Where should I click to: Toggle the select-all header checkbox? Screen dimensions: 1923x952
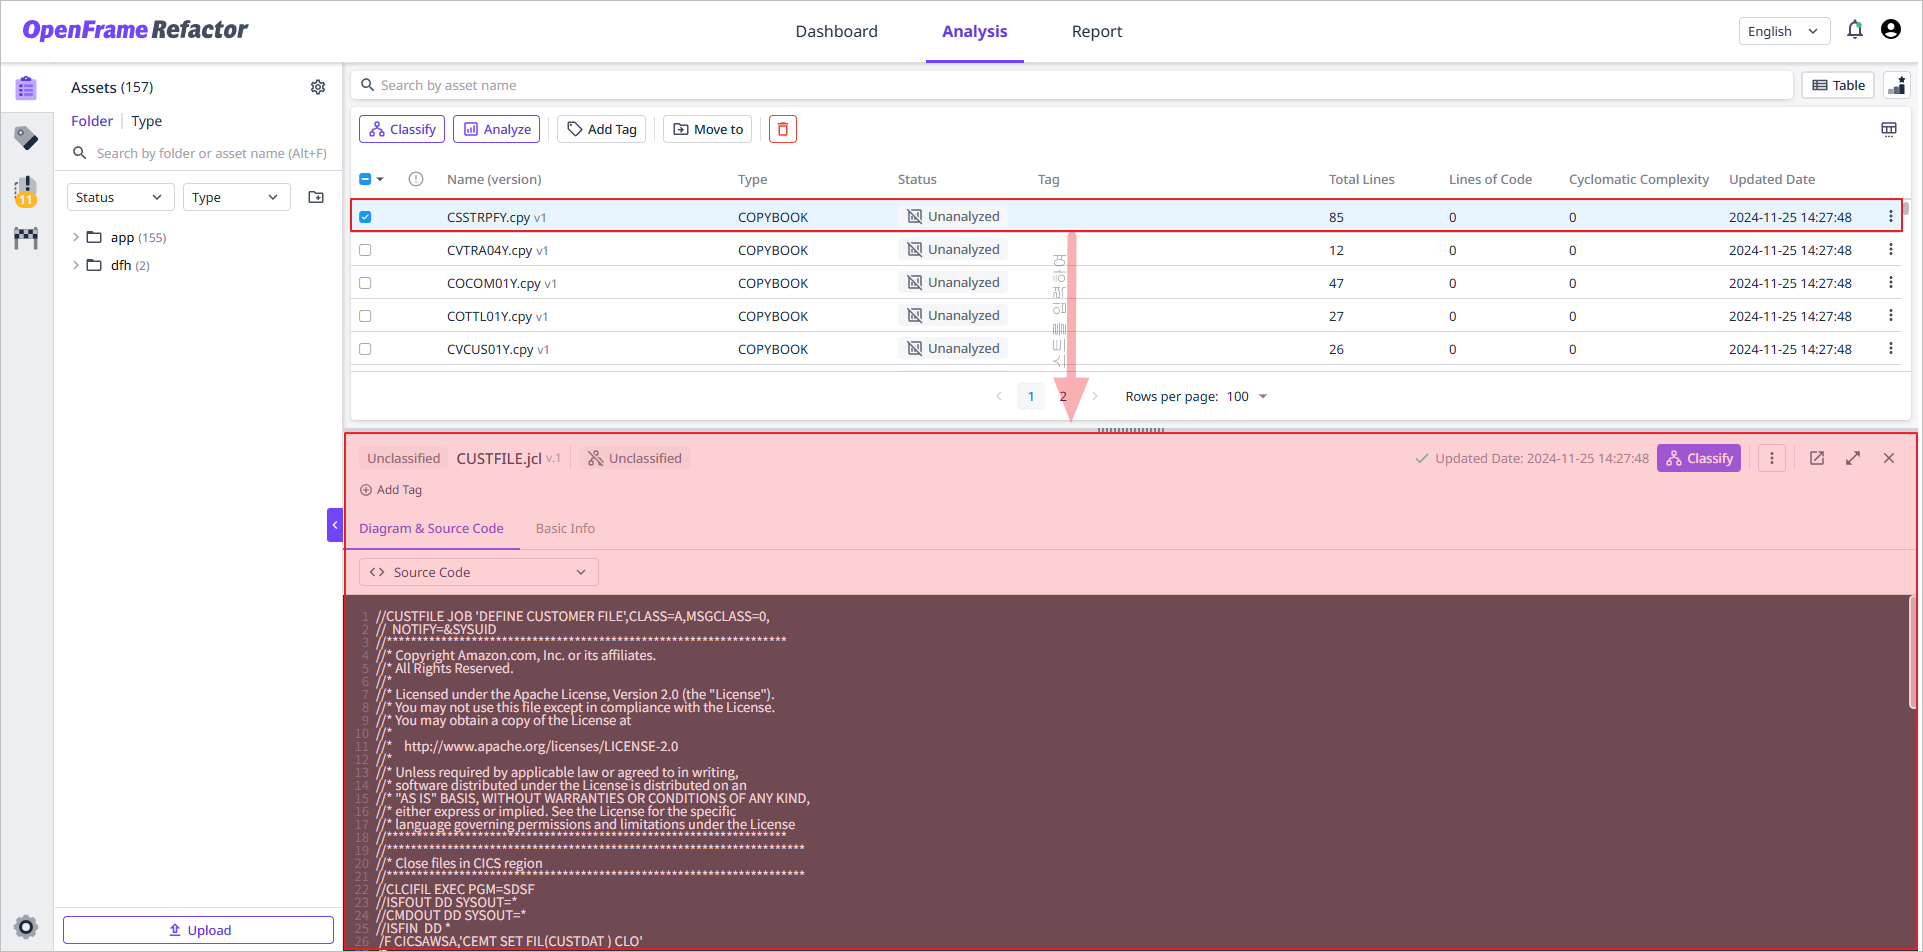[x=365, y=179]
